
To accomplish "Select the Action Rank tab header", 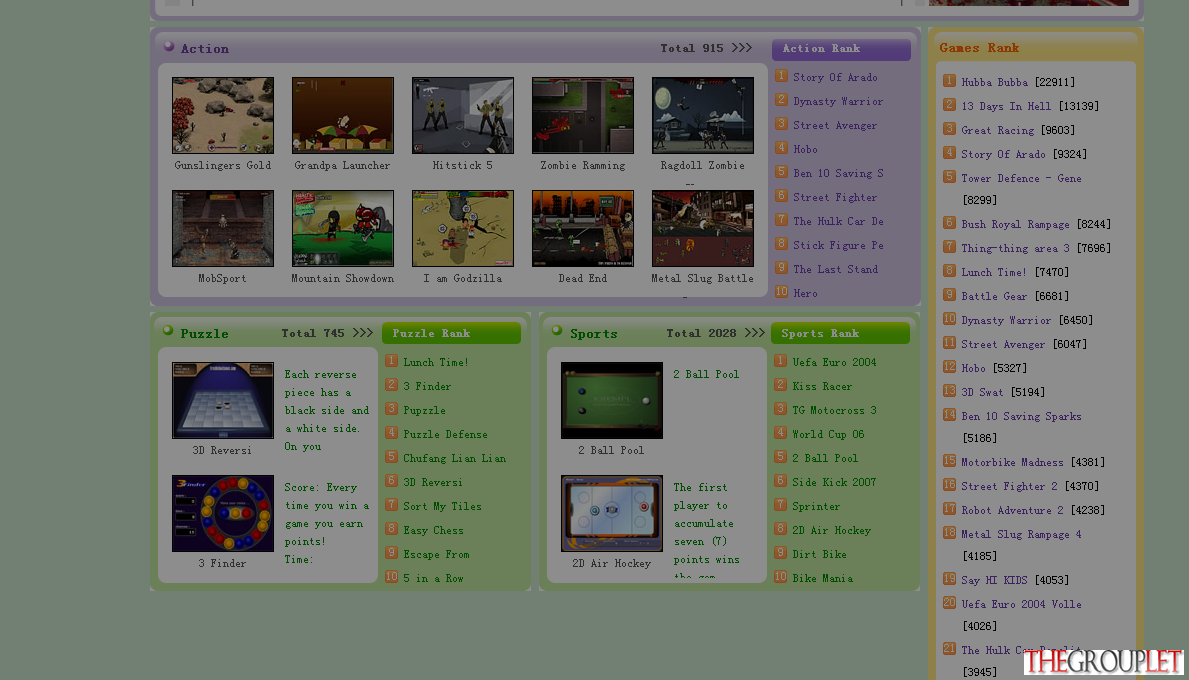I will point(841,49).
